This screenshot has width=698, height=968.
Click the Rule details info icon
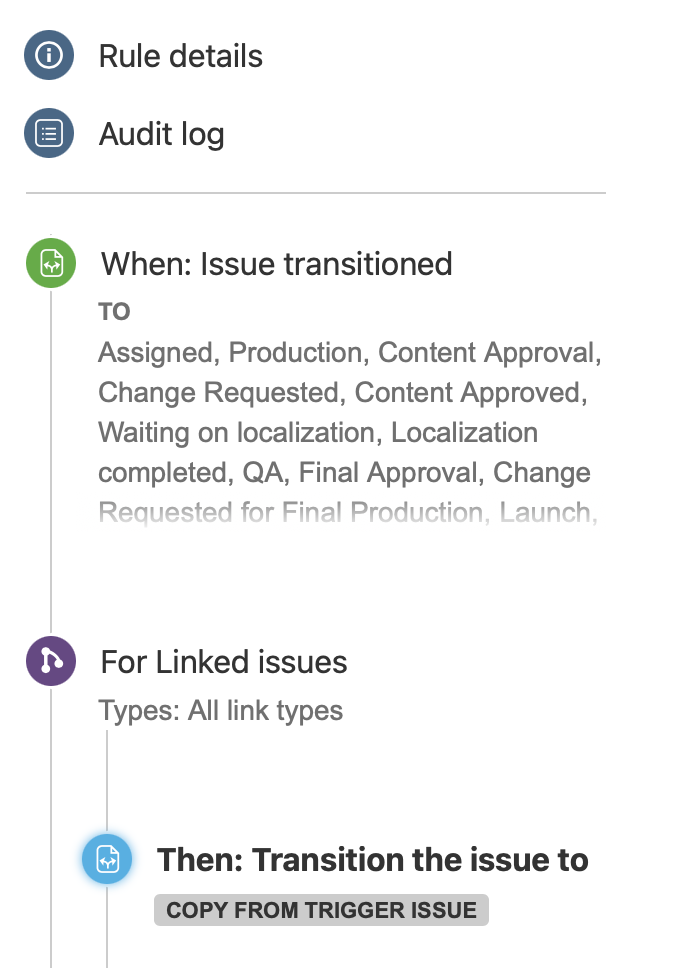(x=49, y=56)
